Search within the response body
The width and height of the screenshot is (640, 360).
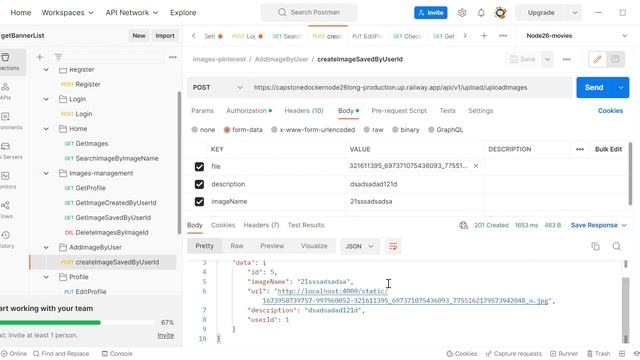pyautogui.click(x=616, y=246)
